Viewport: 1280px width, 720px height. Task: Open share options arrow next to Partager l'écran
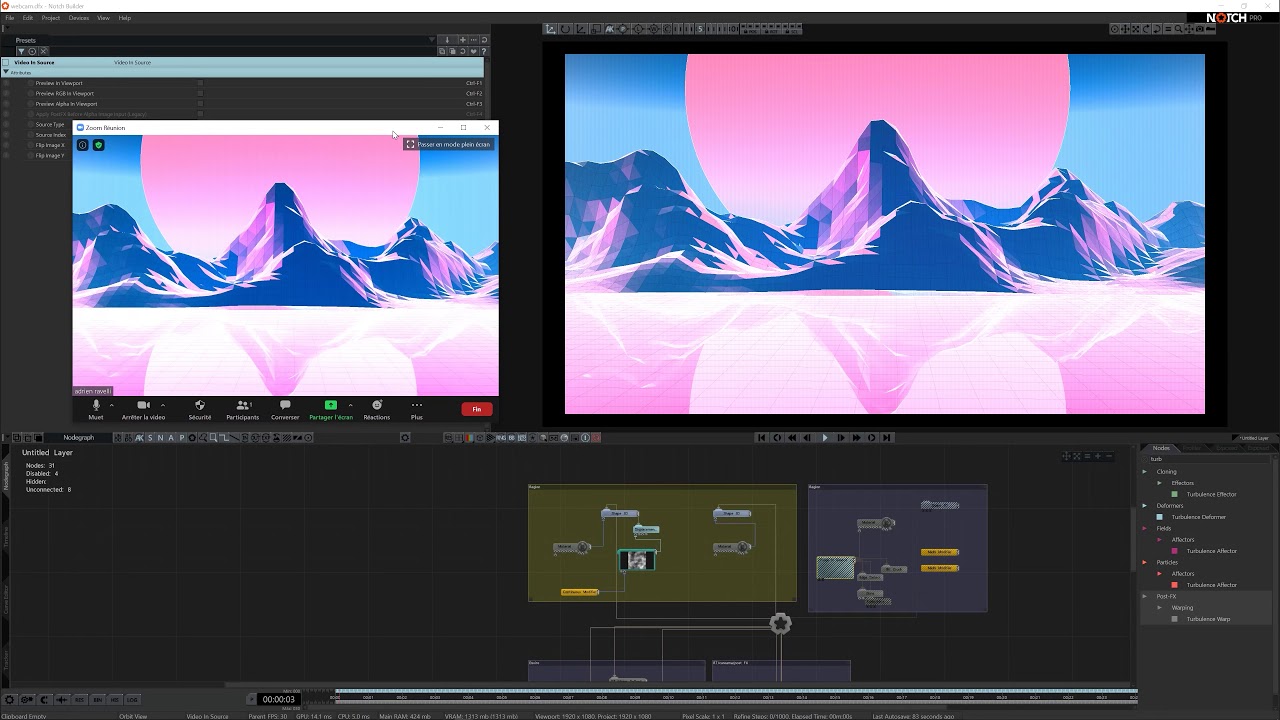[350, 405]
